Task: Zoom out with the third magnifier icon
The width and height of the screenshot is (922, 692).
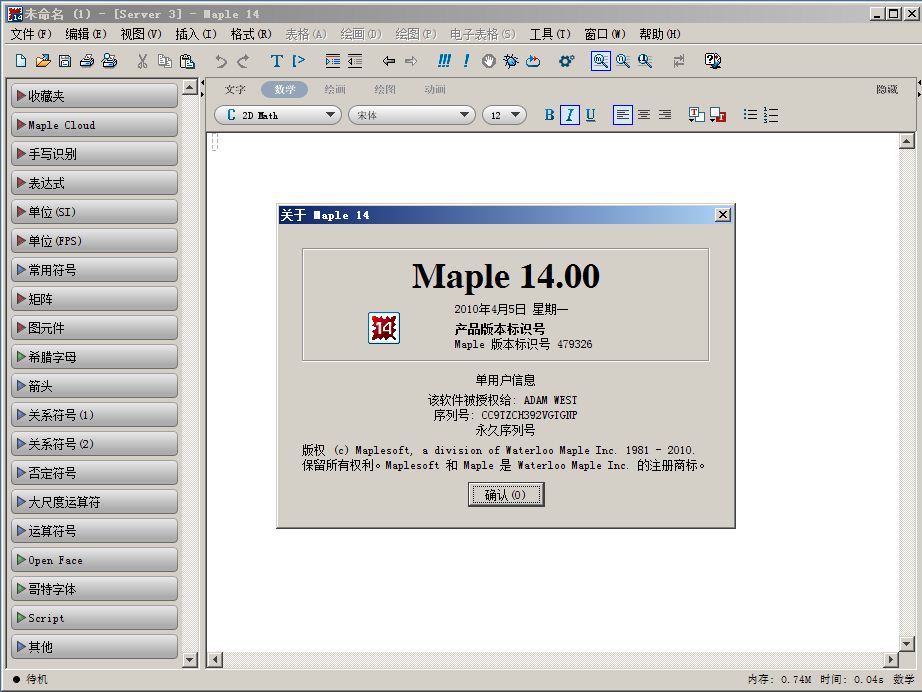Action: (x=645, y=61)
